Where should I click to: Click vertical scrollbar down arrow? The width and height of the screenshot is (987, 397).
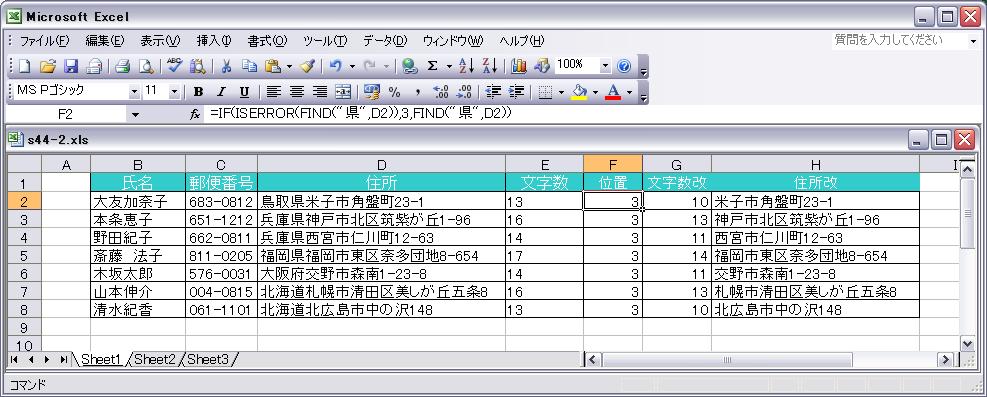click(x=968, y=343)
